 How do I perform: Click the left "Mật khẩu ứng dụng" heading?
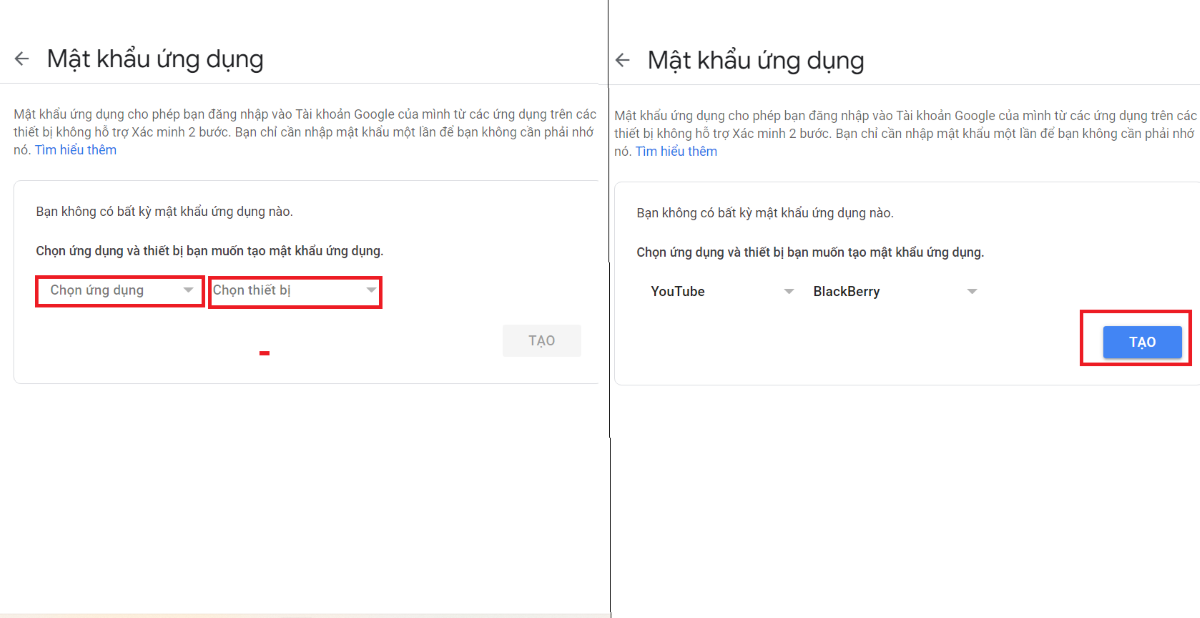153,58
